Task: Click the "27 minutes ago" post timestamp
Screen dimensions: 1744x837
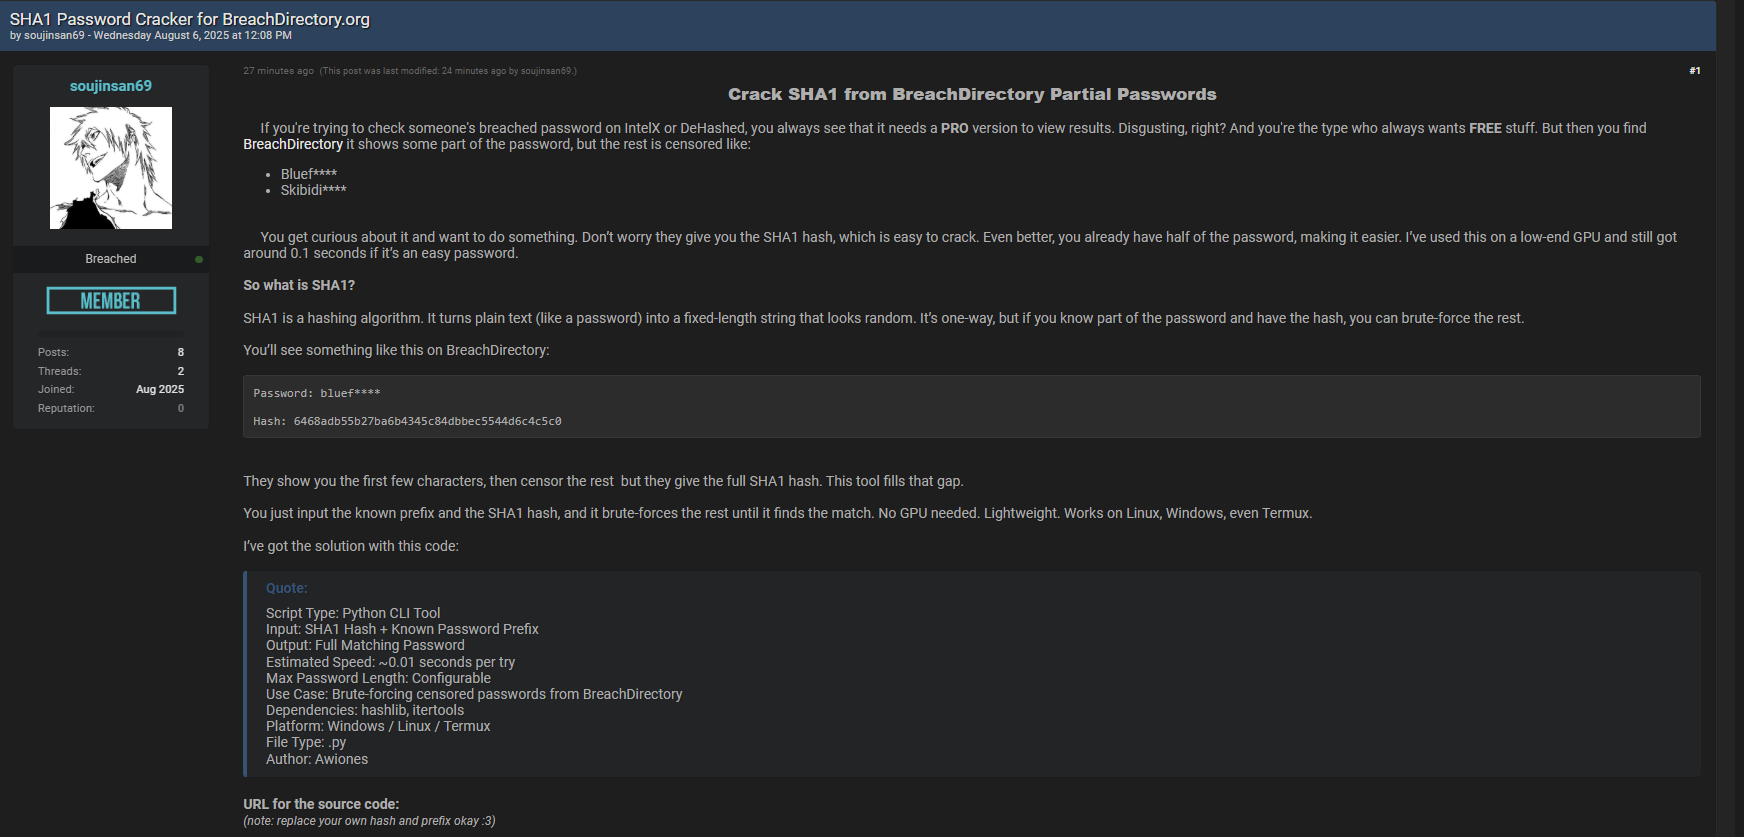Action: [x=278, y=71]
